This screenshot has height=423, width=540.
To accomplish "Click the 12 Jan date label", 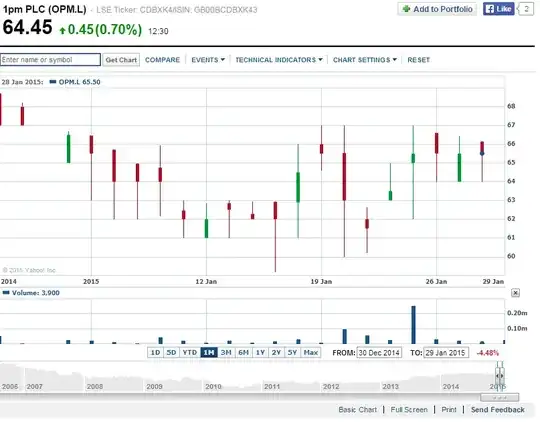I will click(x=206, y=281).
